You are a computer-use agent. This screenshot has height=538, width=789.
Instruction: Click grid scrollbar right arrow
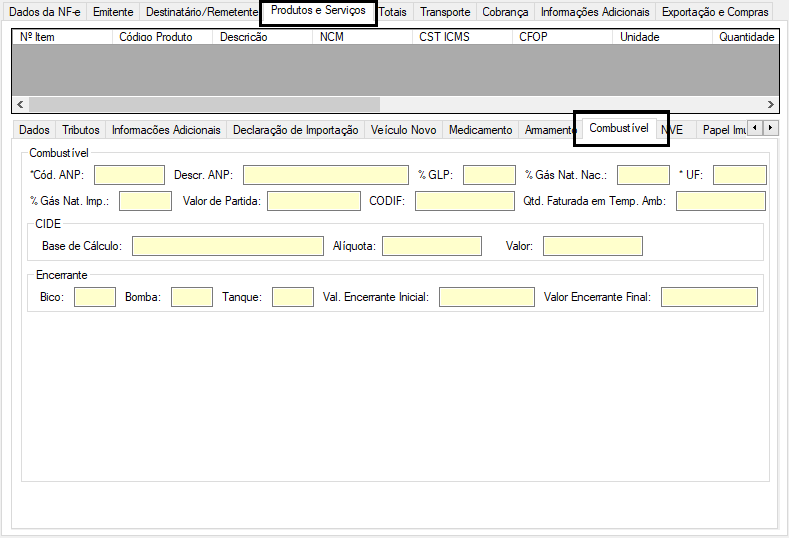(770, 104)
